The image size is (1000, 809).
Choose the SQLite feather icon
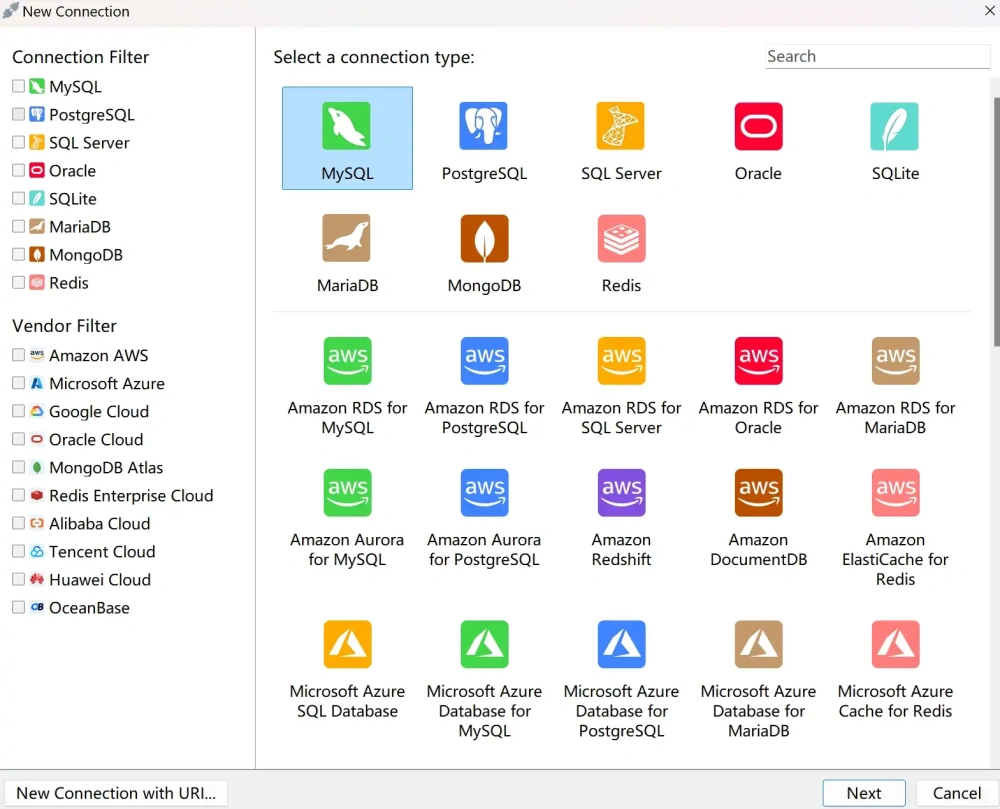pos(895,126)
